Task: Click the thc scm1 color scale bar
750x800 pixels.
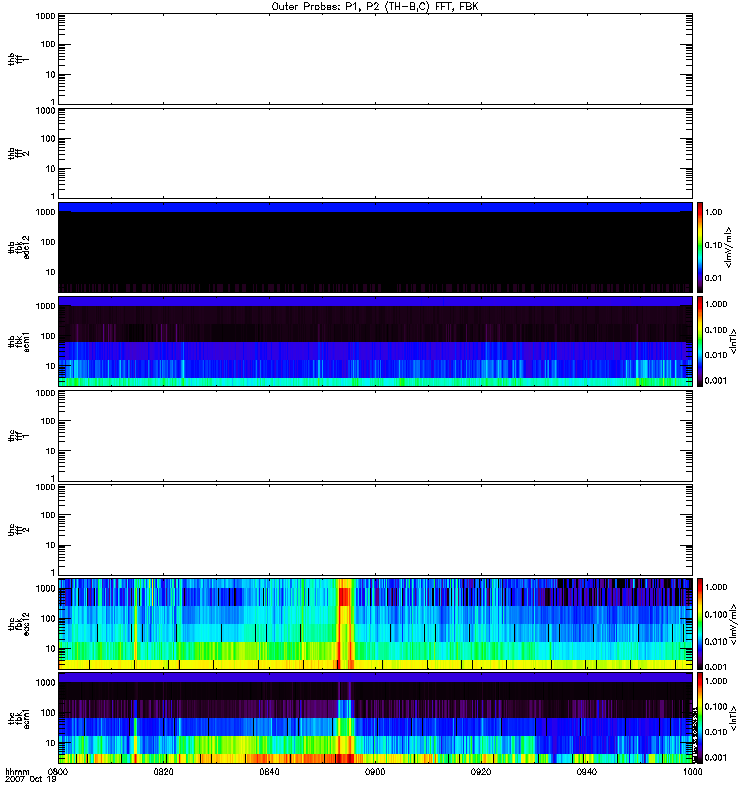Action: tap(702, 717)
